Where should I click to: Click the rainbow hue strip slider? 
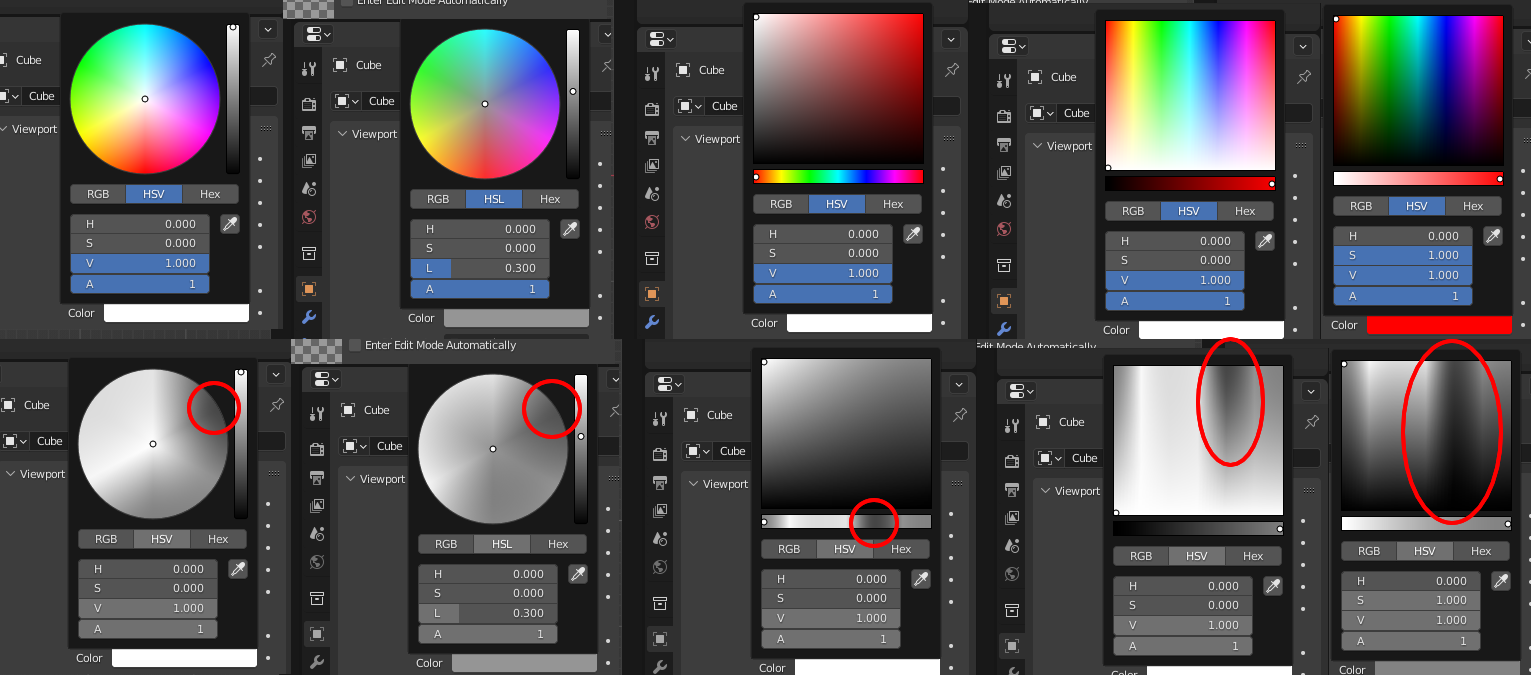(838, 177)
